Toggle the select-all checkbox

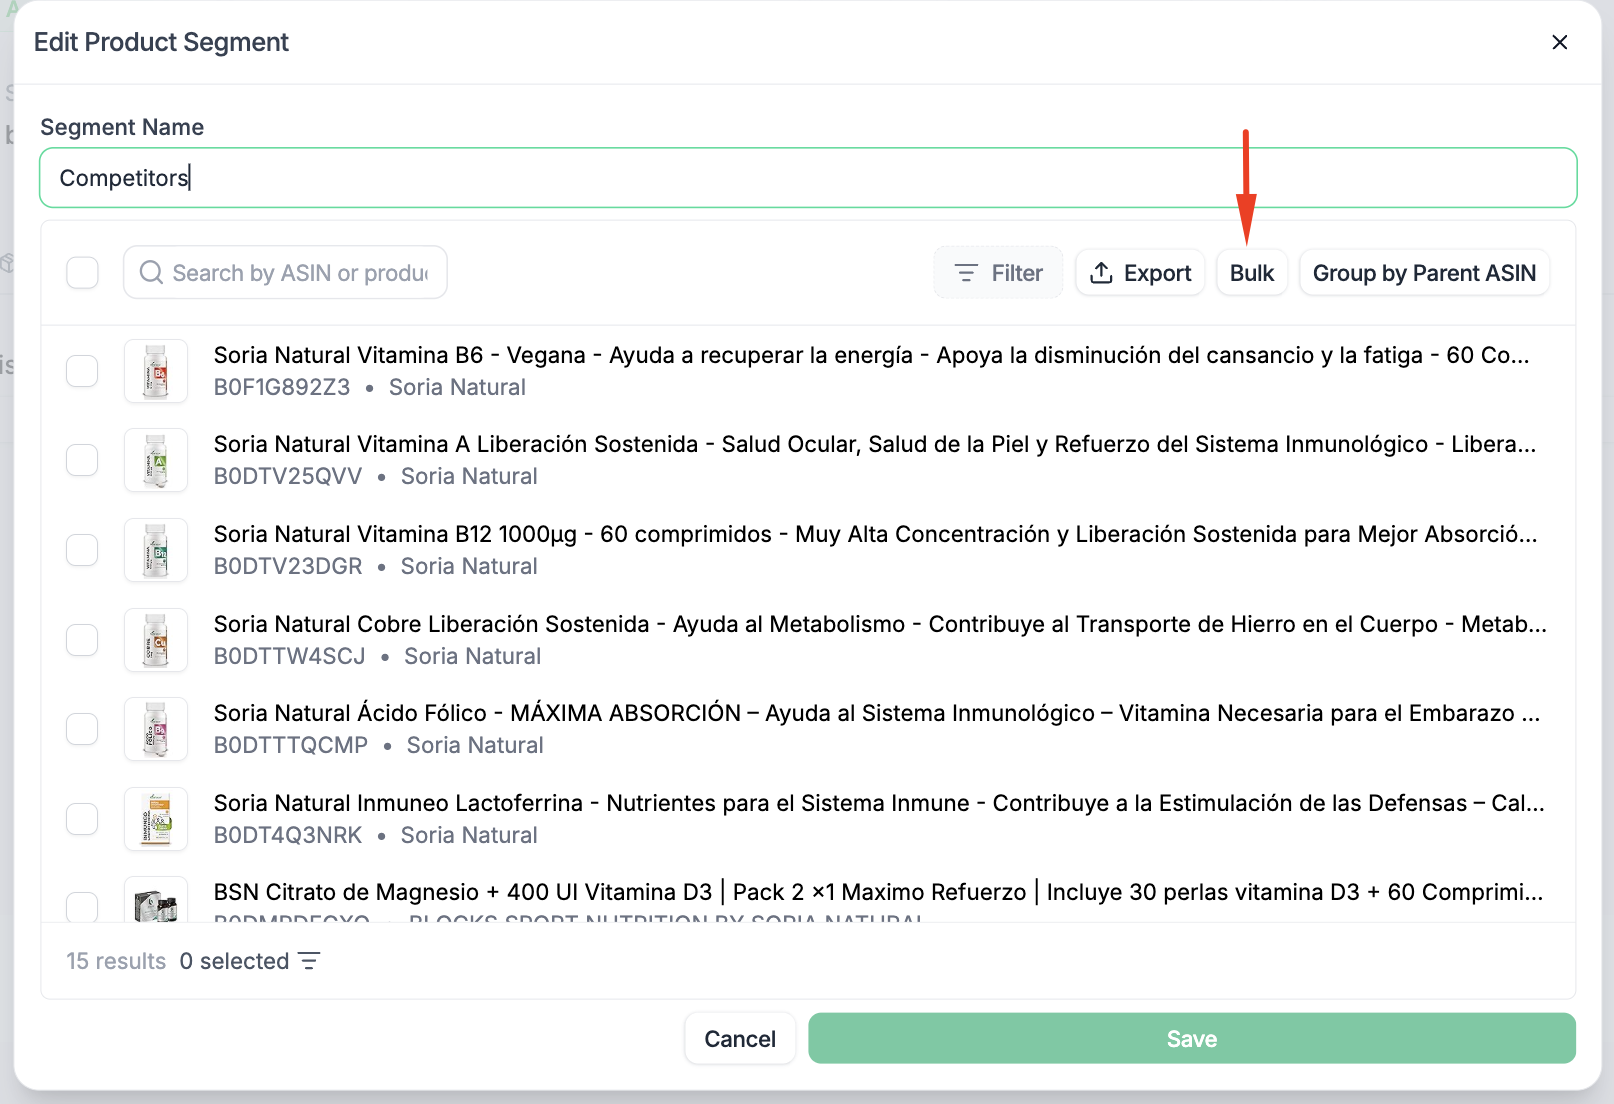pyautogui.click(x=82, y=273)
